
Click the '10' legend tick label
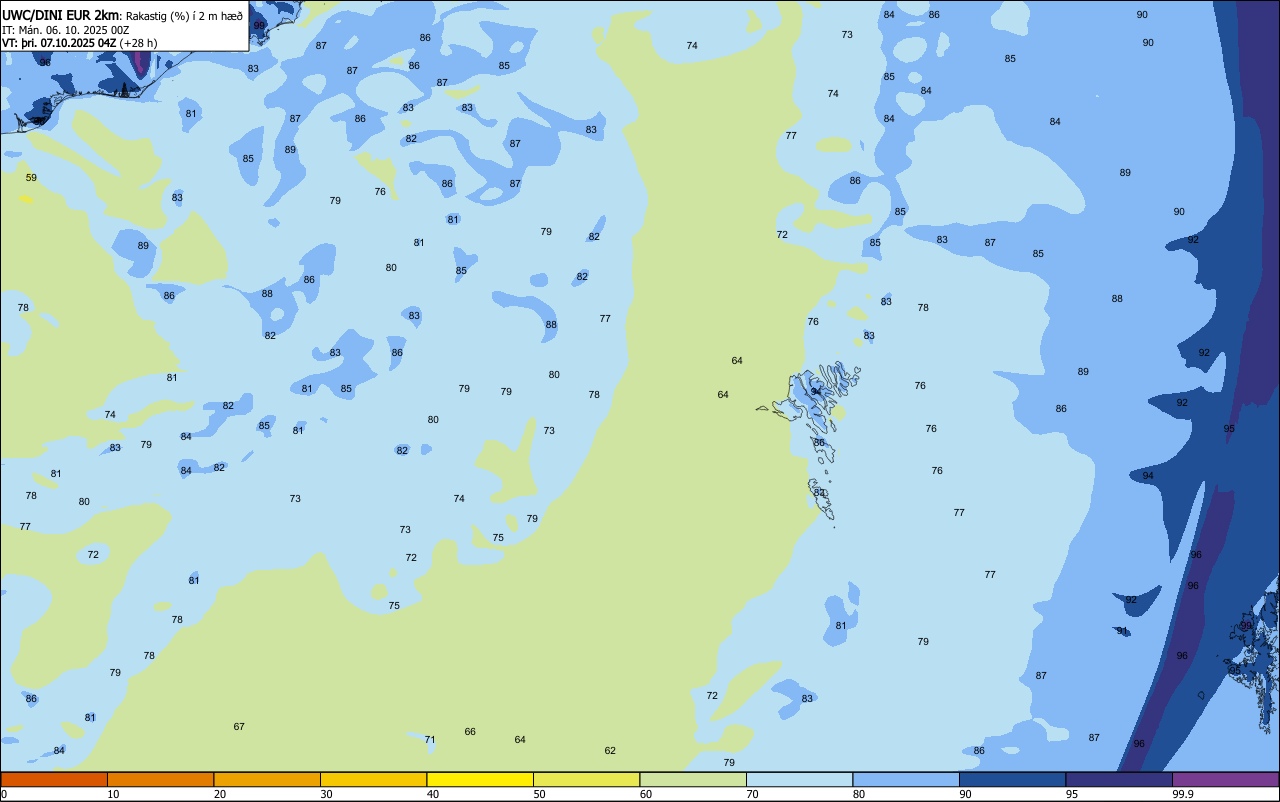114,794
